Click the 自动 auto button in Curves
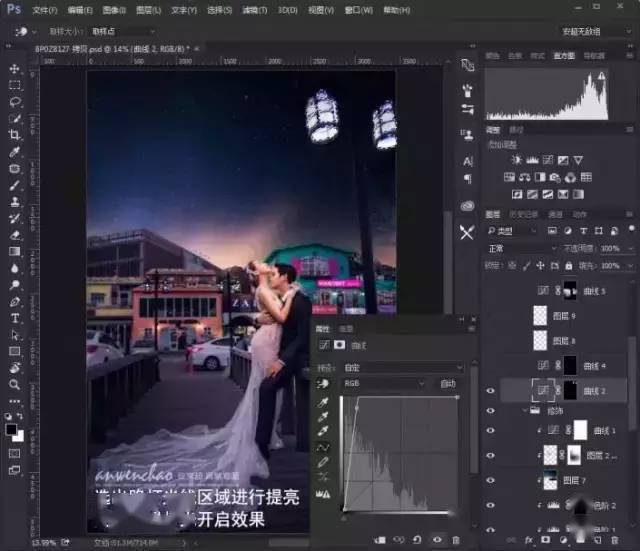 448,384
